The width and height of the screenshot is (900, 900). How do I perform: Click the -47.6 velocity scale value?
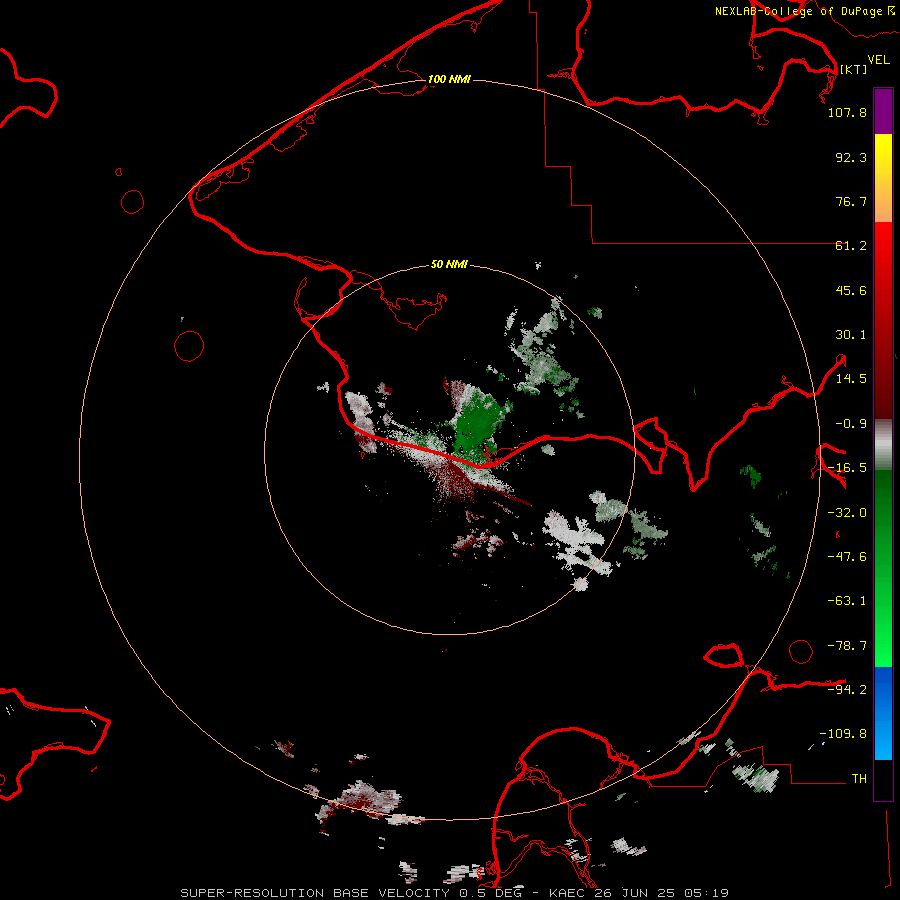(847, 557)
